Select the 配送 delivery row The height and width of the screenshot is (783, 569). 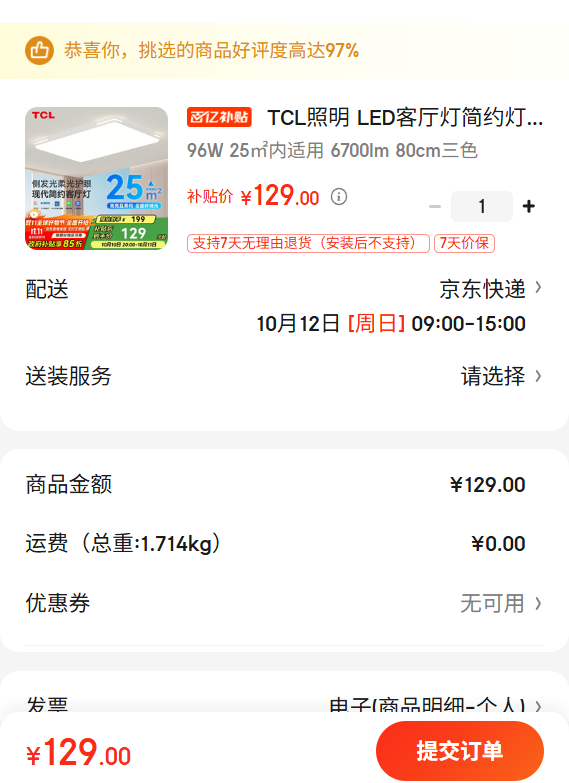pyautogui.click(x=284, y=289)
